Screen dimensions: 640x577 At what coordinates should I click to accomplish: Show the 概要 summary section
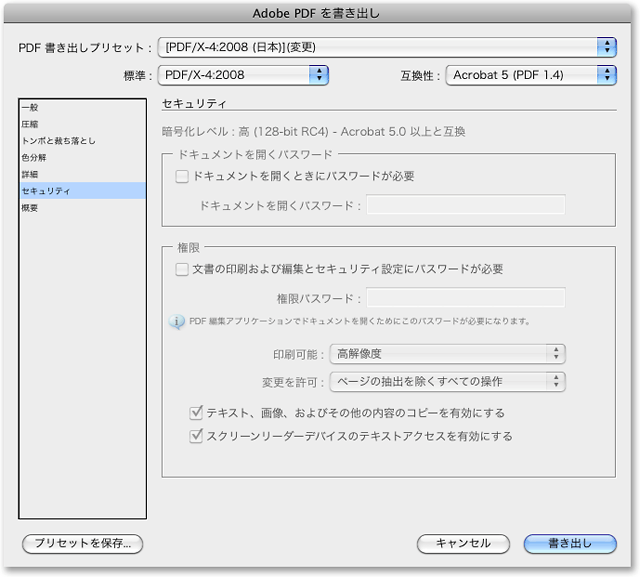(x=31, y=208)
